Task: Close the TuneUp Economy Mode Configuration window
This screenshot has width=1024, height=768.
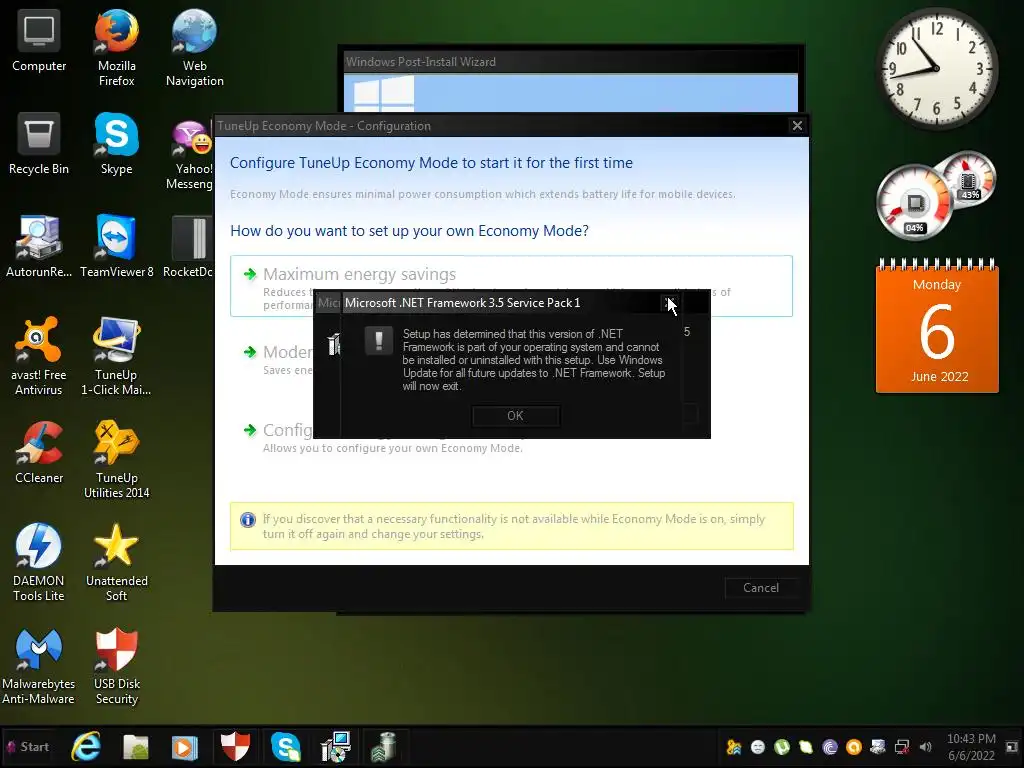Action: [x=797, y=125]
